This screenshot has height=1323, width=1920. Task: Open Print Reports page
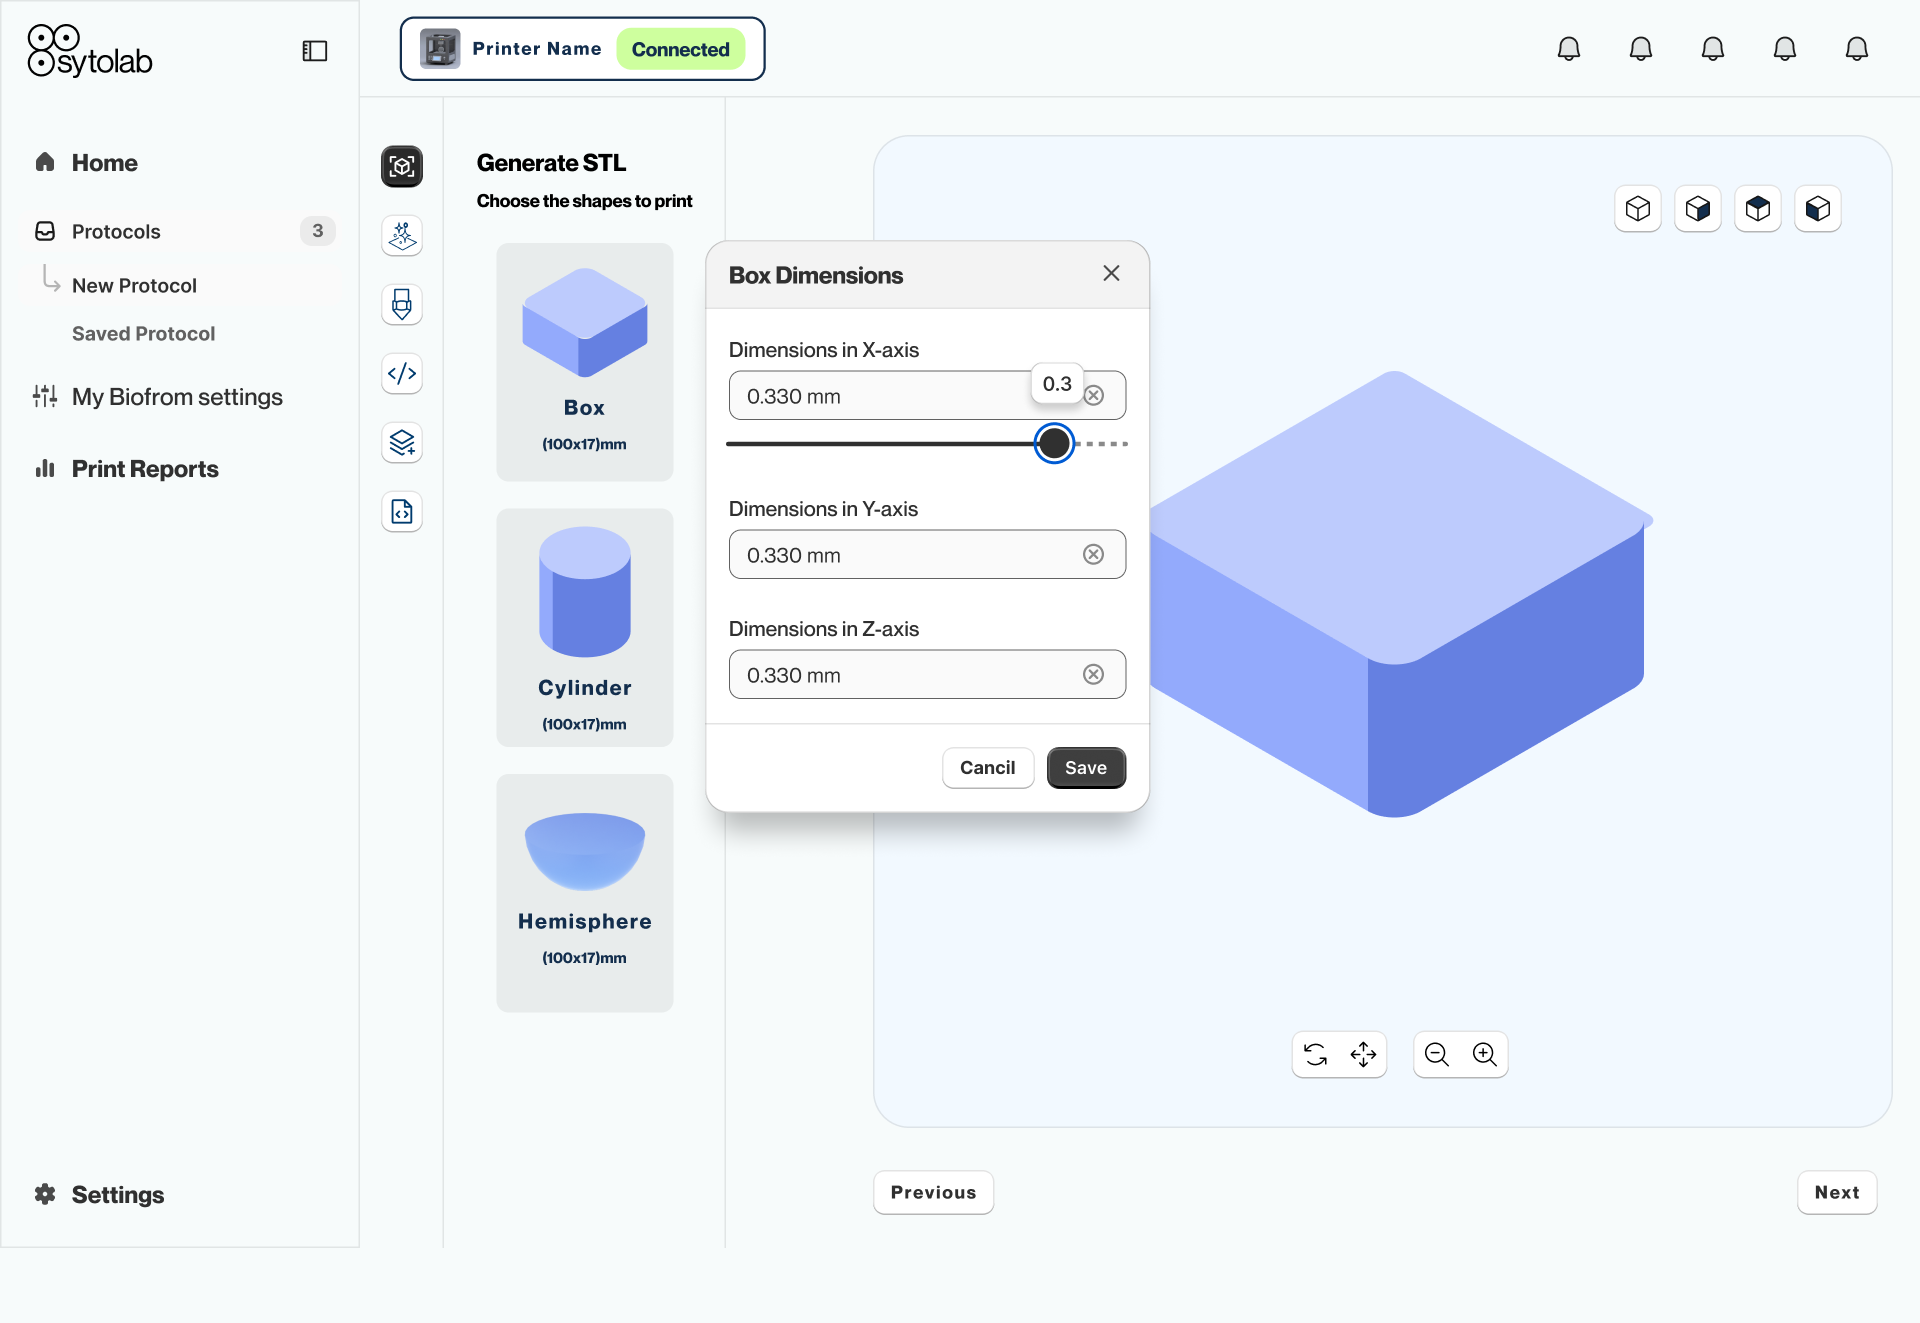(144, 469)
